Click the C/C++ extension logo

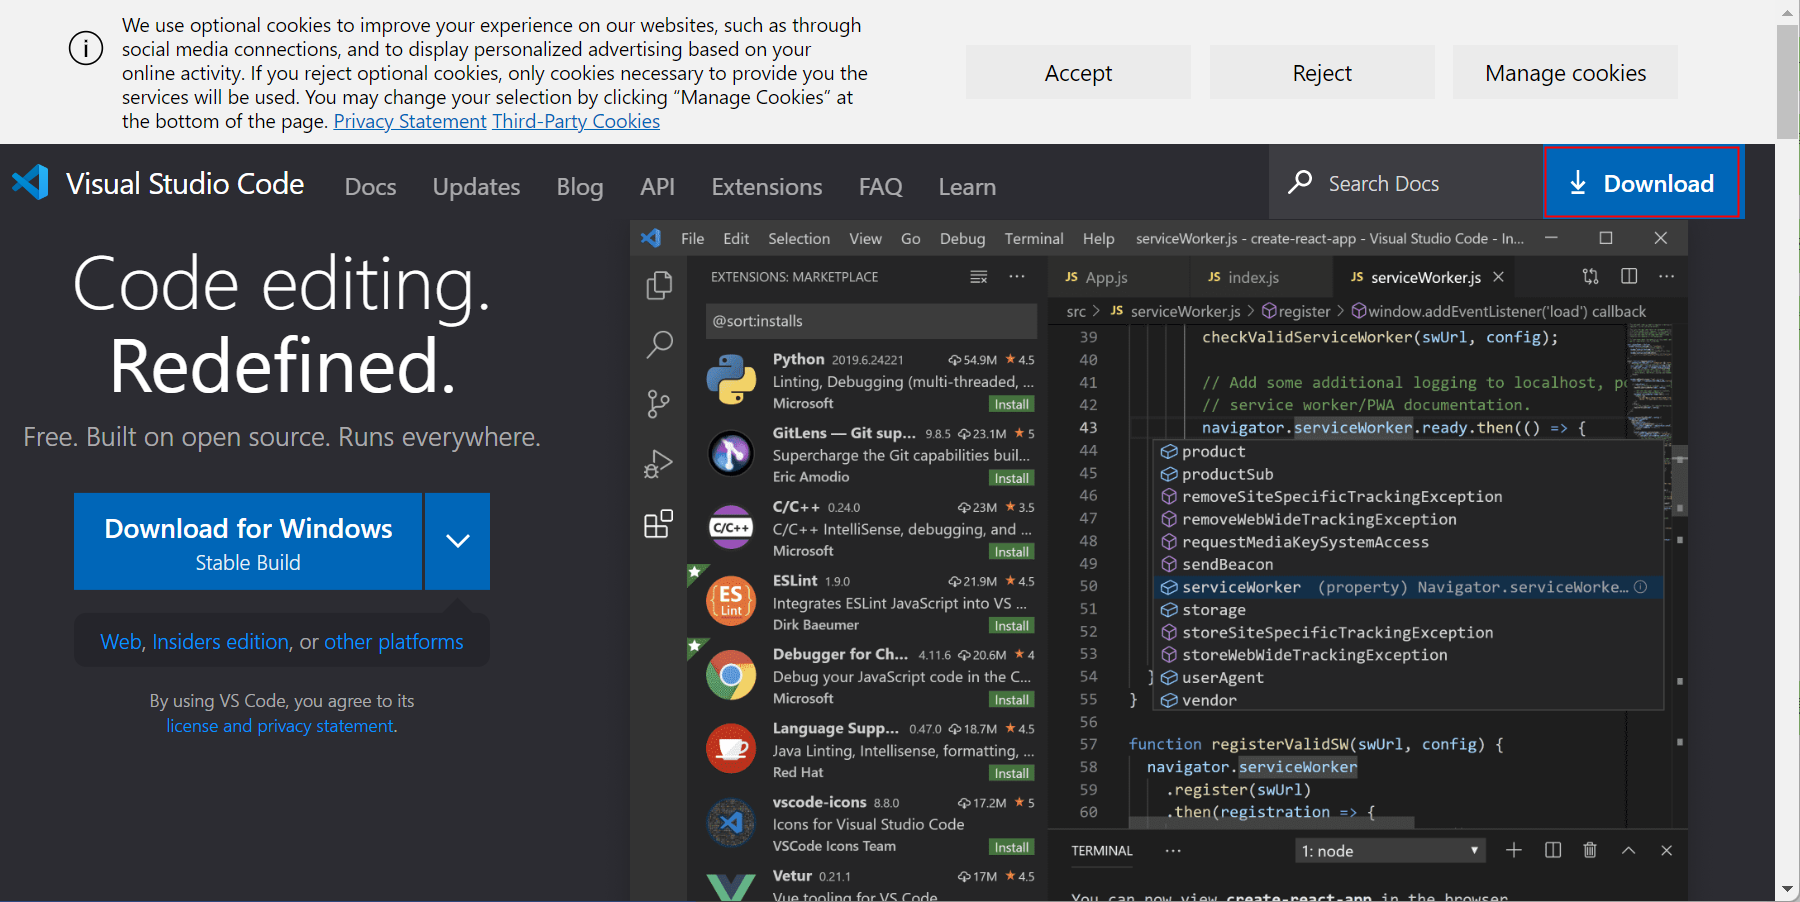click(731, 528)
